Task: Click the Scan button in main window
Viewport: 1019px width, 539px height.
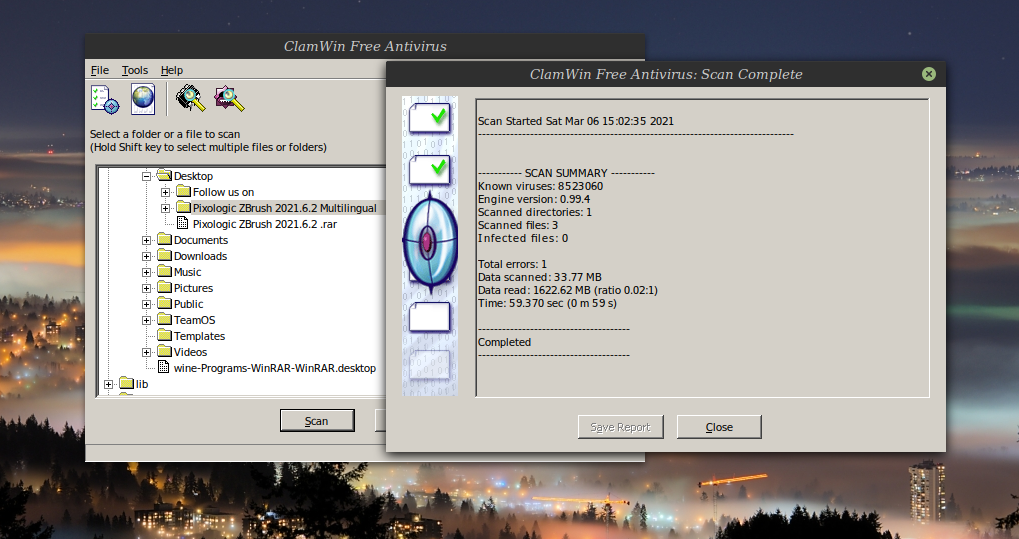Action: [317, 421]
